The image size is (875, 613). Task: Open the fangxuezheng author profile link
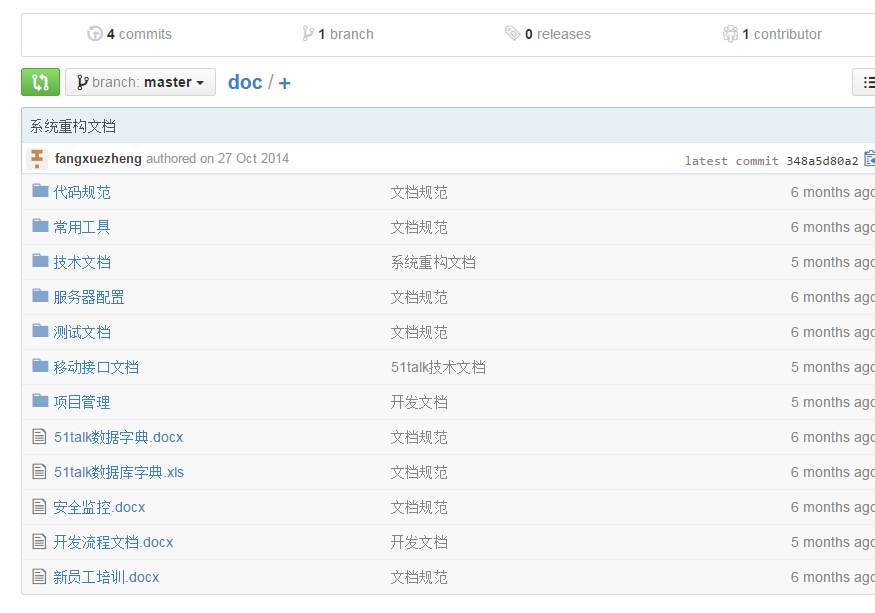point(98,159)
